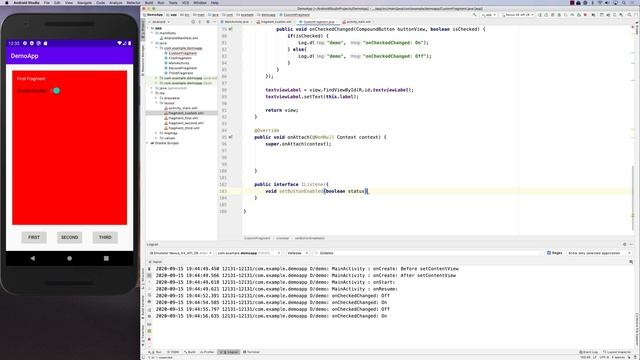Tap the FIRST button in the emulator
Screen dimensions: 640x360
tap(34, 237)
